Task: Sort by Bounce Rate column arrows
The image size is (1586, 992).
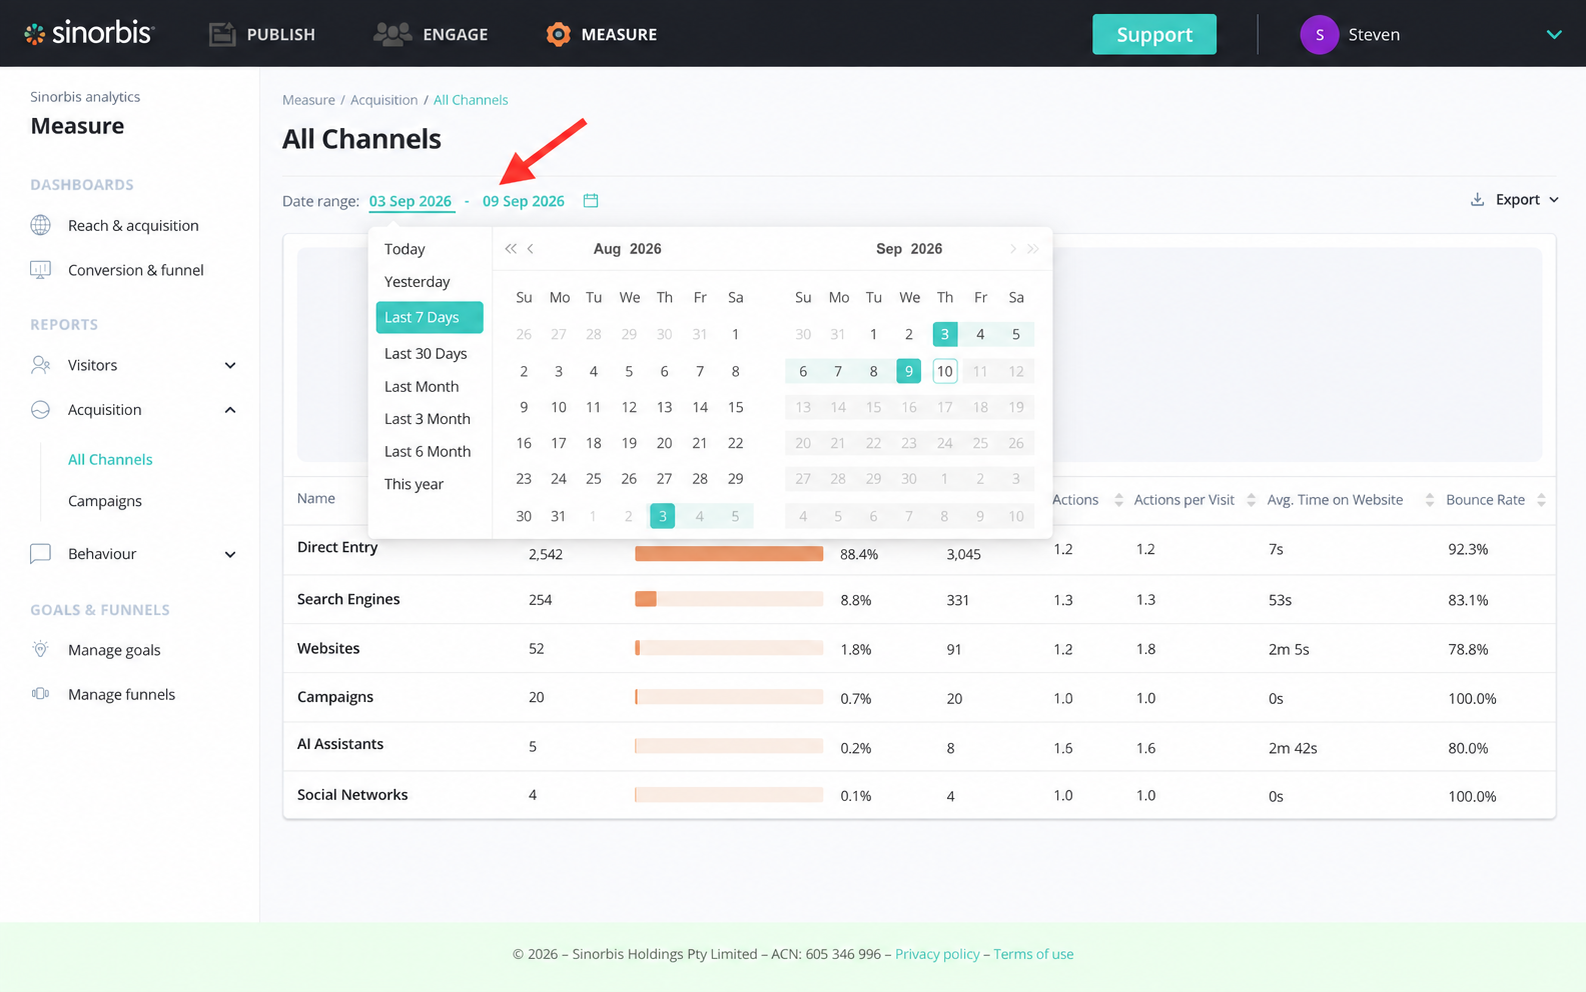Action: tap(1541, 500)
